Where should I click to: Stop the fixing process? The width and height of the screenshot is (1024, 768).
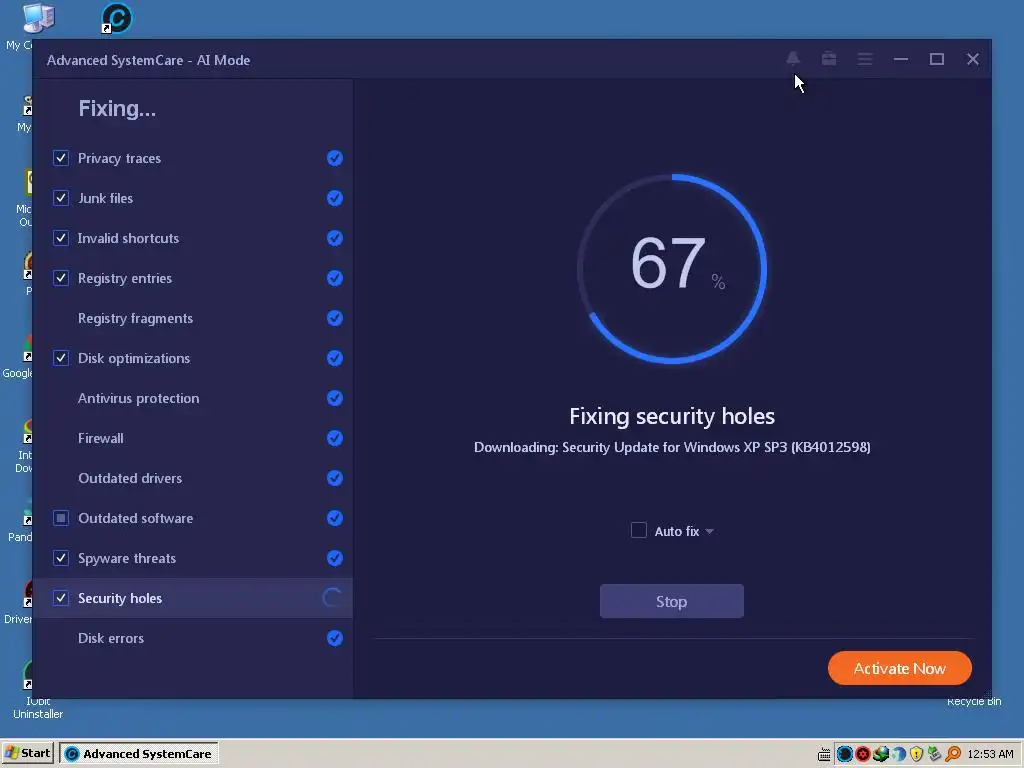pos(671,601)
